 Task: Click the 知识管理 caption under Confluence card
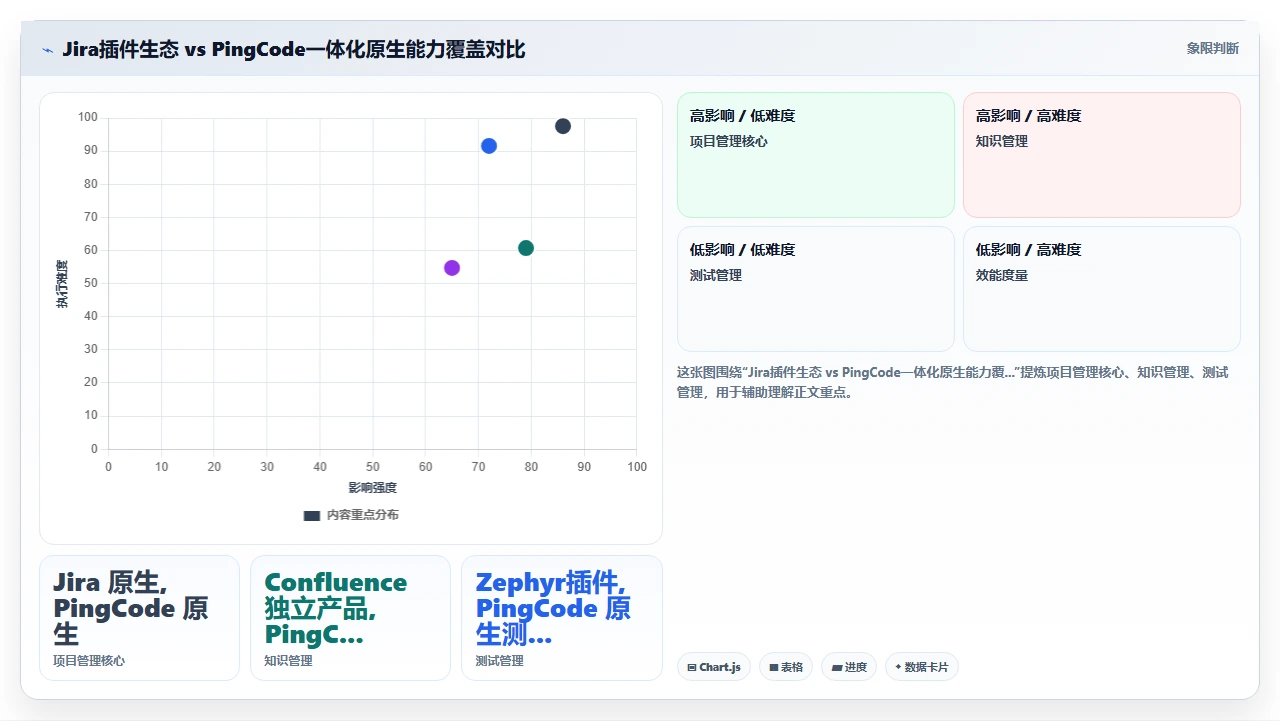pos(288,661)
